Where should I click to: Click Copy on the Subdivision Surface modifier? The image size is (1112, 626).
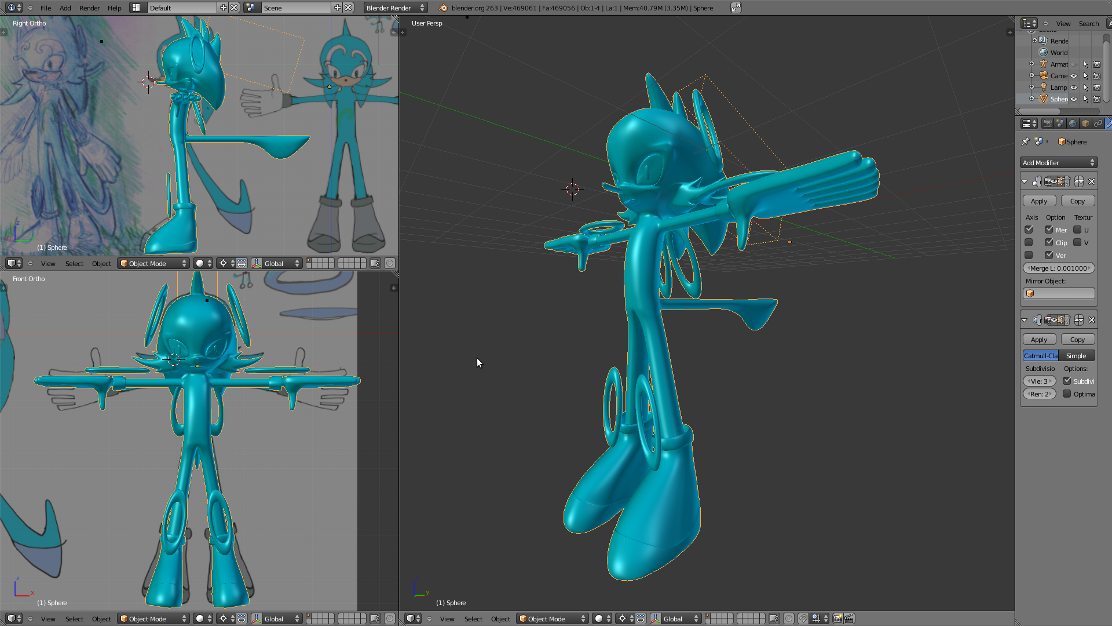coord(1076,340)
